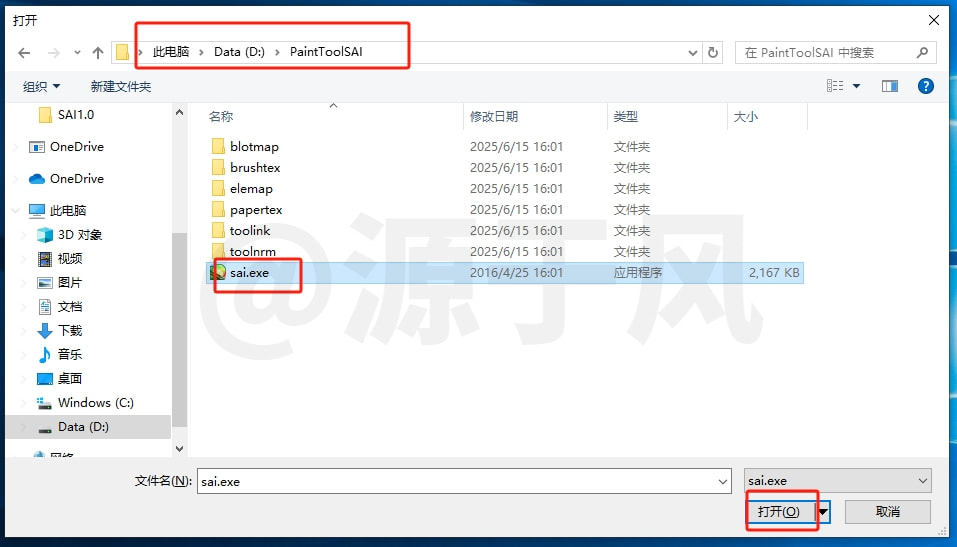
Task: Click sidebar scrollbar up arrow
Action: [179, 112]
